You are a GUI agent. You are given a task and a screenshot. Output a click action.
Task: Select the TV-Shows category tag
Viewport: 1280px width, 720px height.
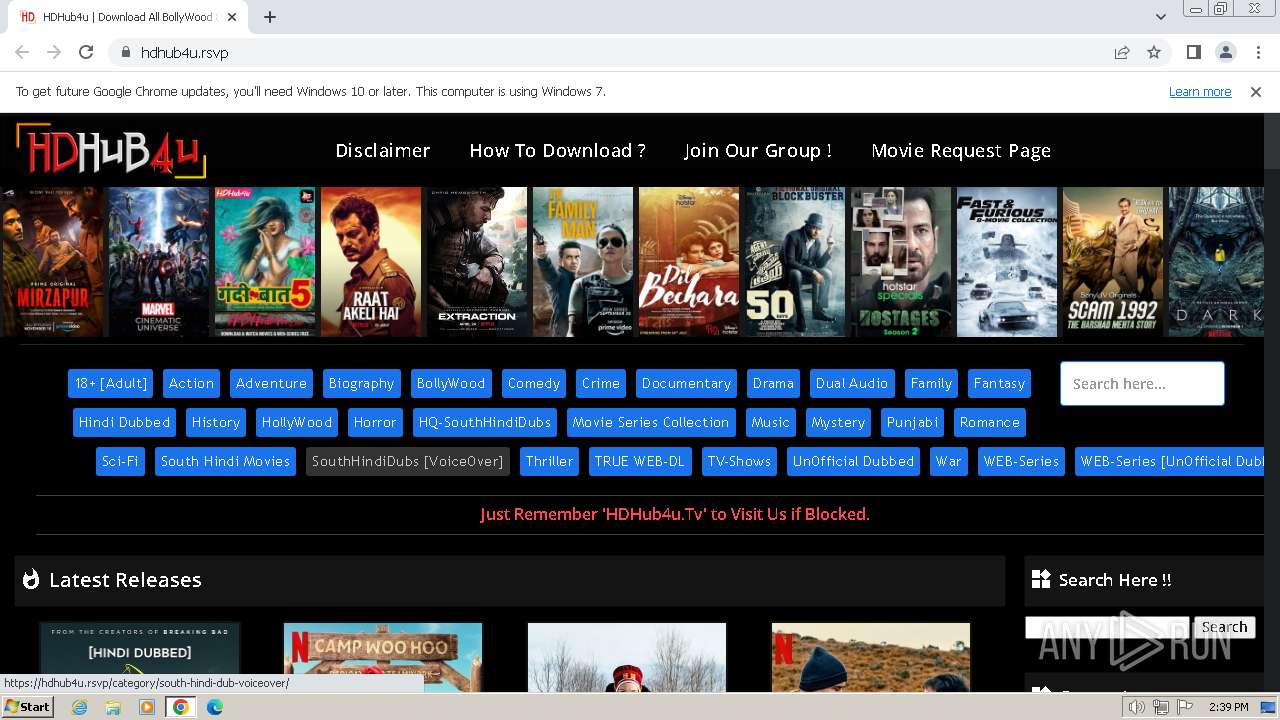coord(740,461)
